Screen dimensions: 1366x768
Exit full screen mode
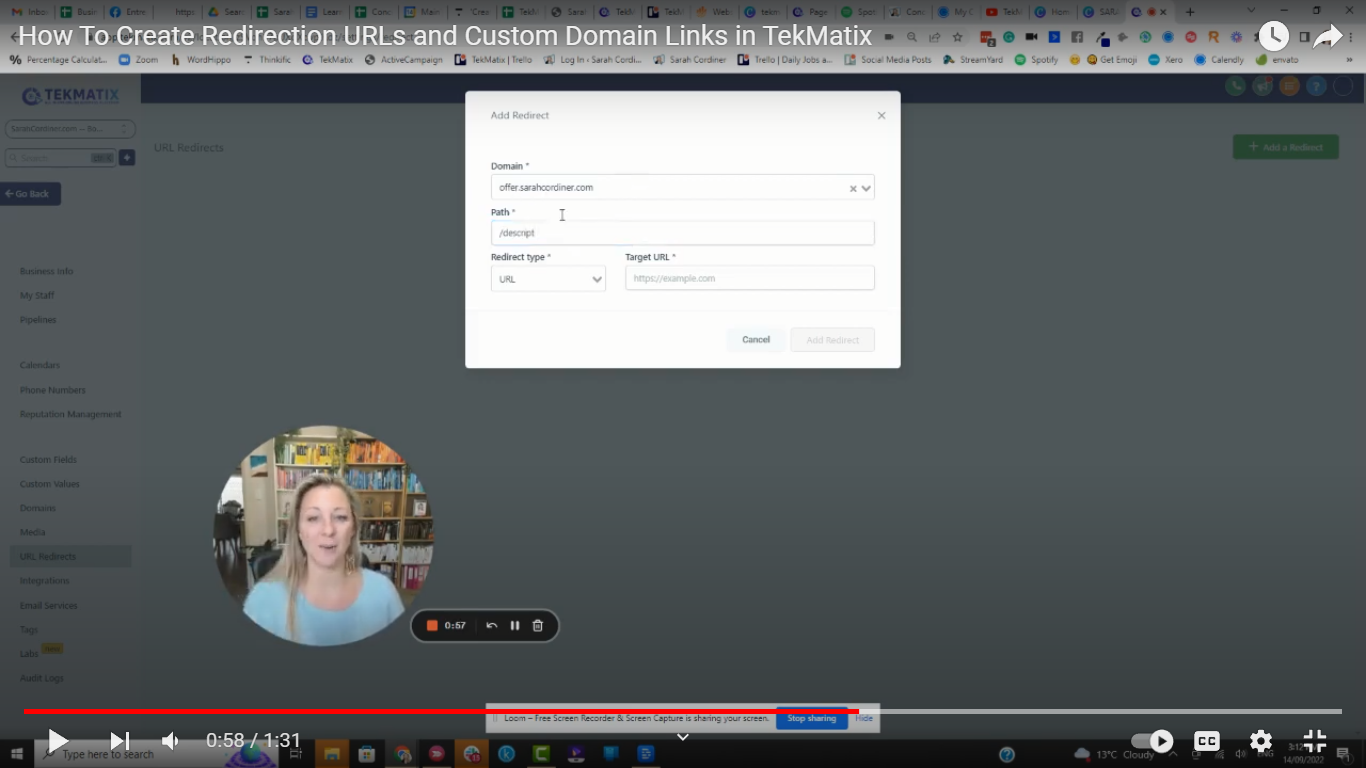coord(1315,741)
